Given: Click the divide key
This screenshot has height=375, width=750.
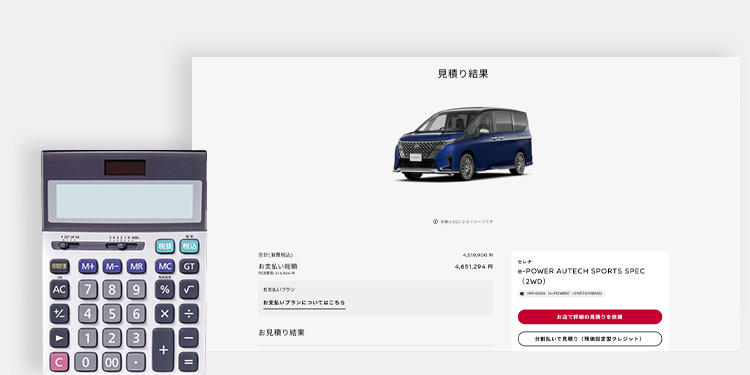Looking at the screenshot, I should (x=189, y=313).
